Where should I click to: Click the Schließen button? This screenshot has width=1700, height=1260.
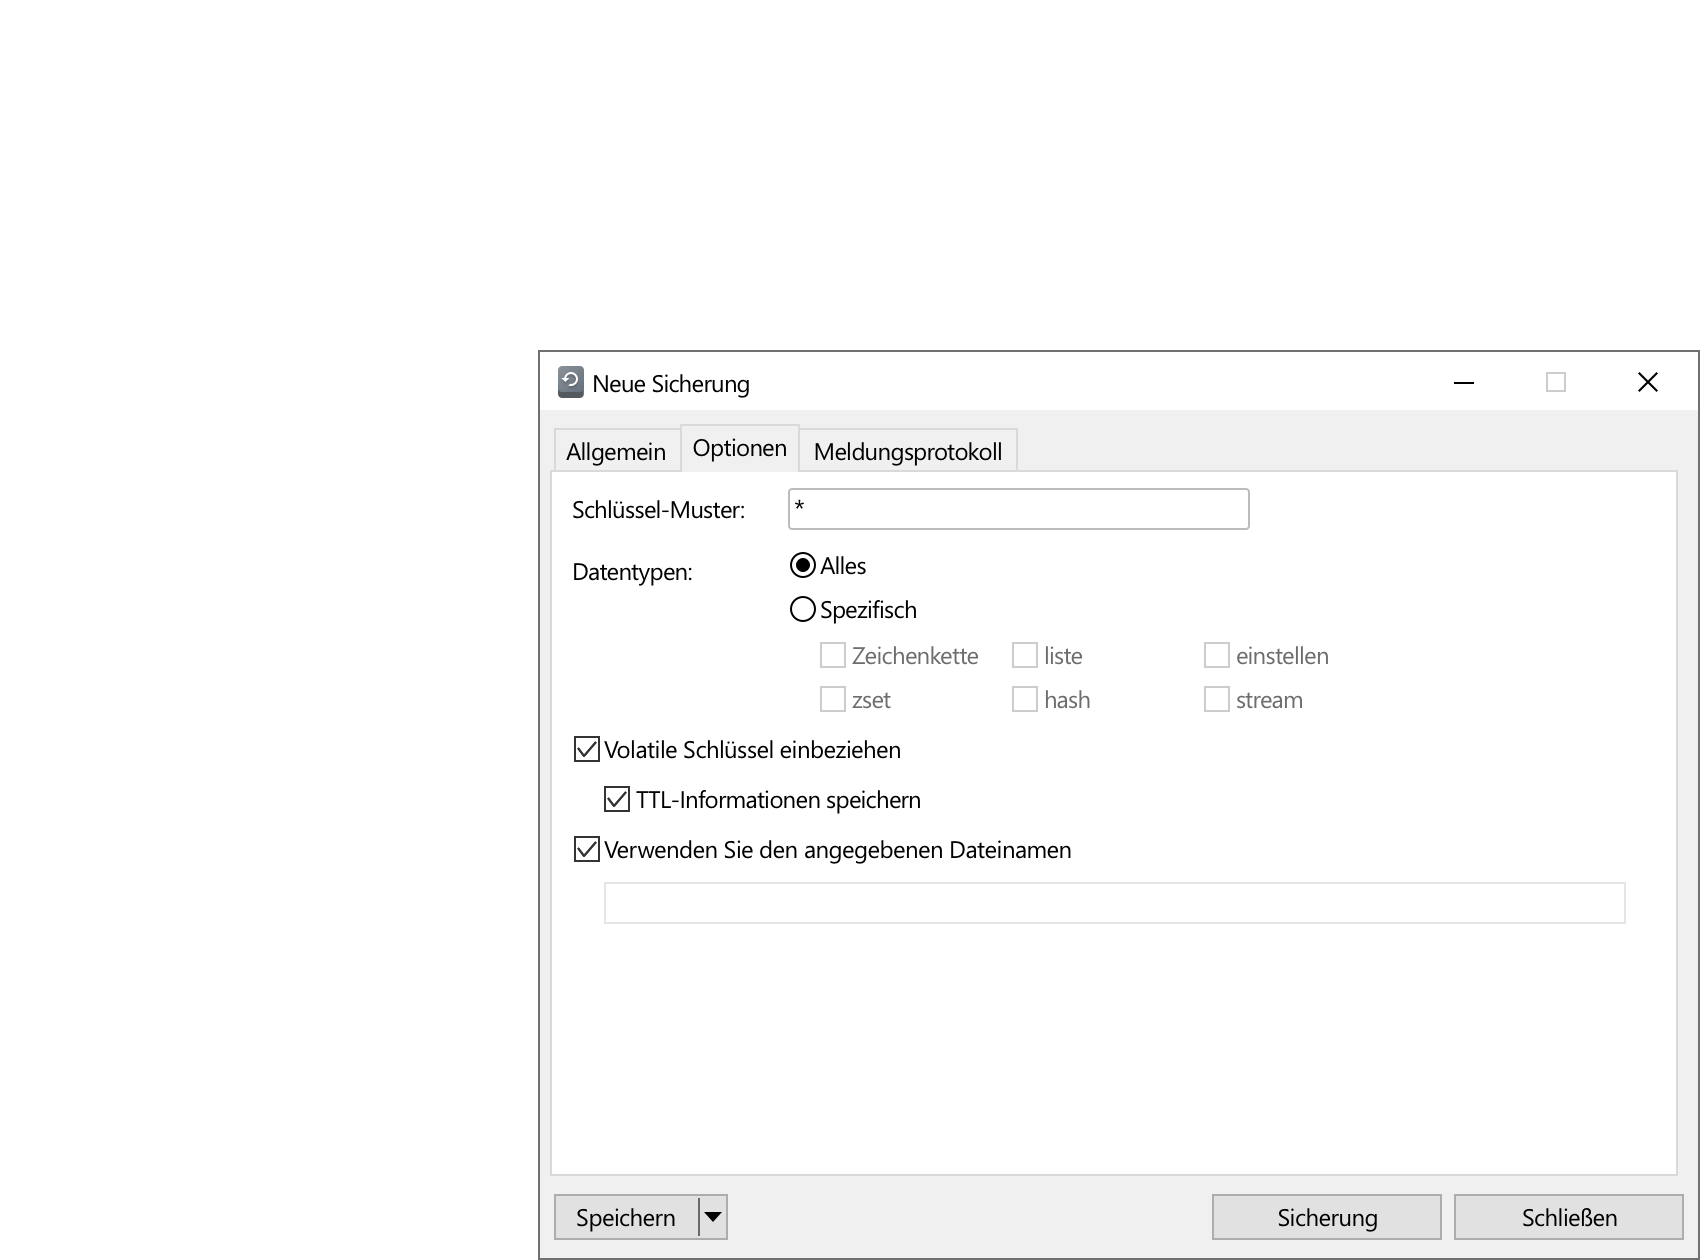(x=1569, y=1217)
